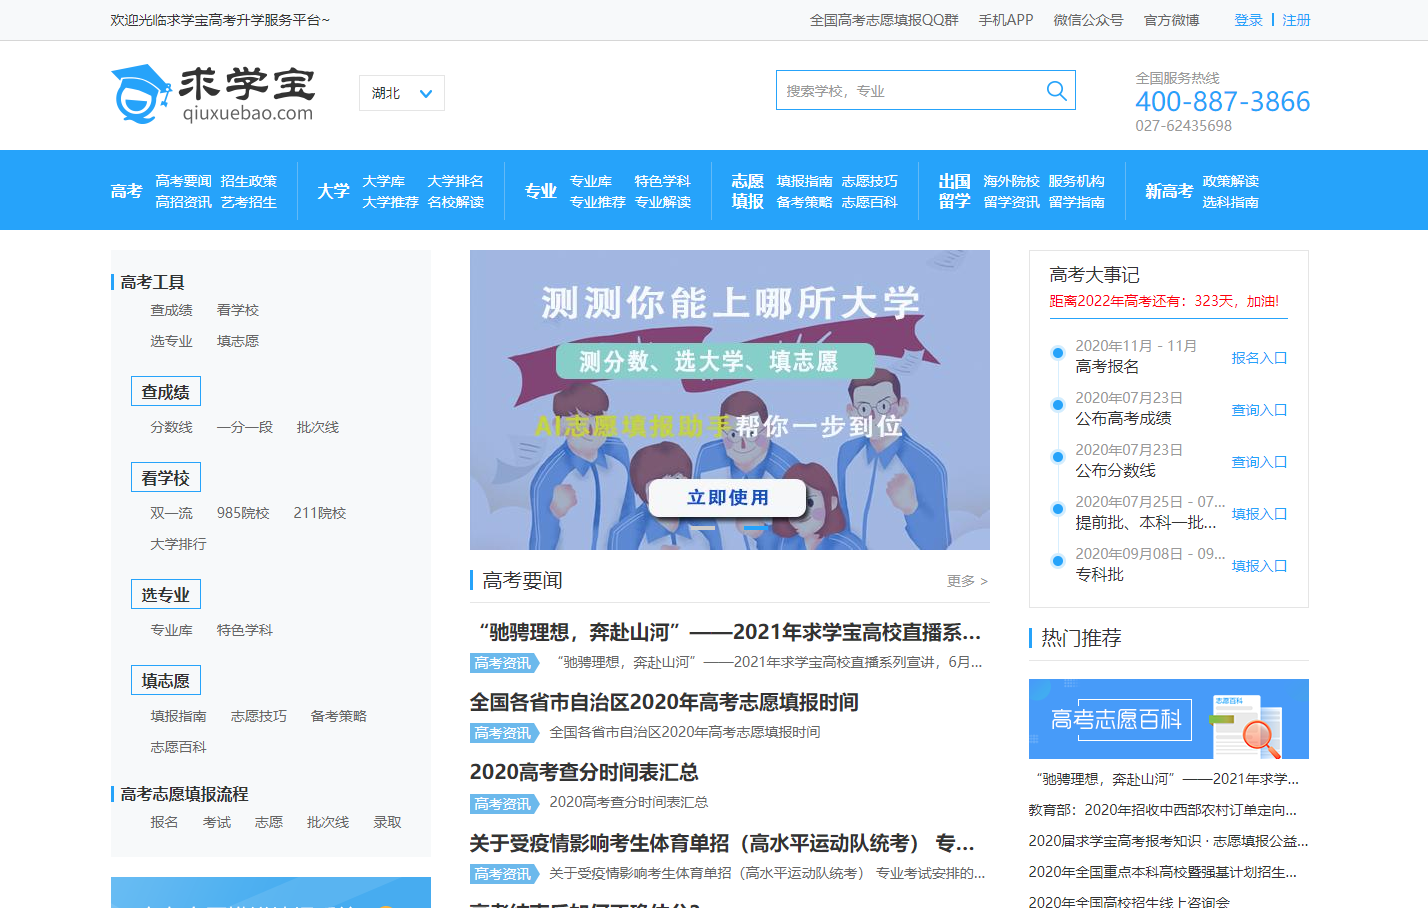Open the 手机APP link in the header
Image resolution: width=1428 pixels, height=908 pixels.
click(1005, 20)
